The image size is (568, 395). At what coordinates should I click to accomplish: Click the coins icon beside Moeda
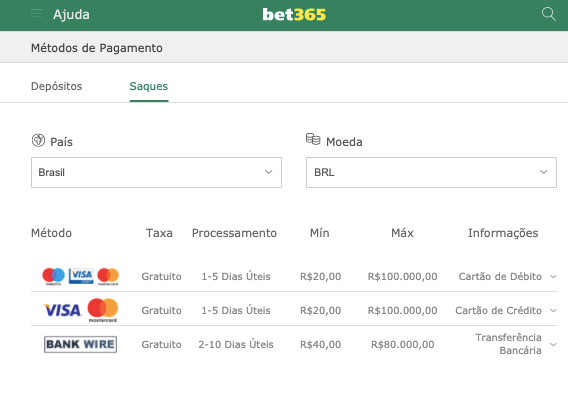313,139
